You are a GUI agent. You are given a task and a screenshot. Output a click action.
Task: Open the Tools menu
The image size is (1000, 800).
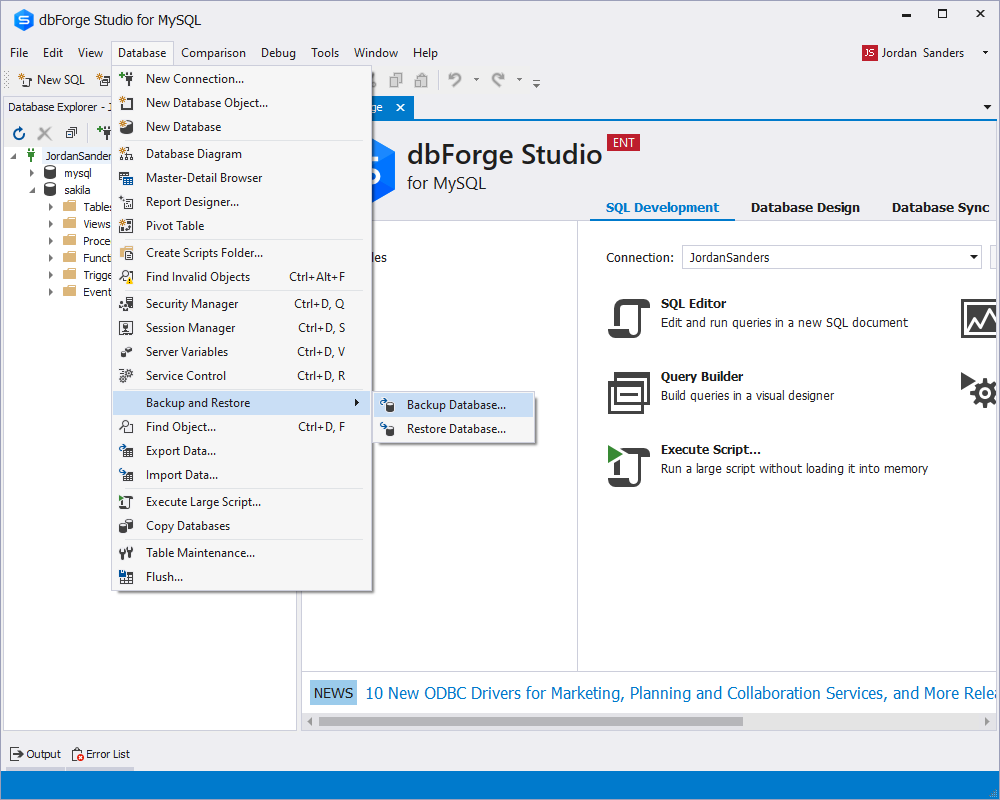[325, 53]
